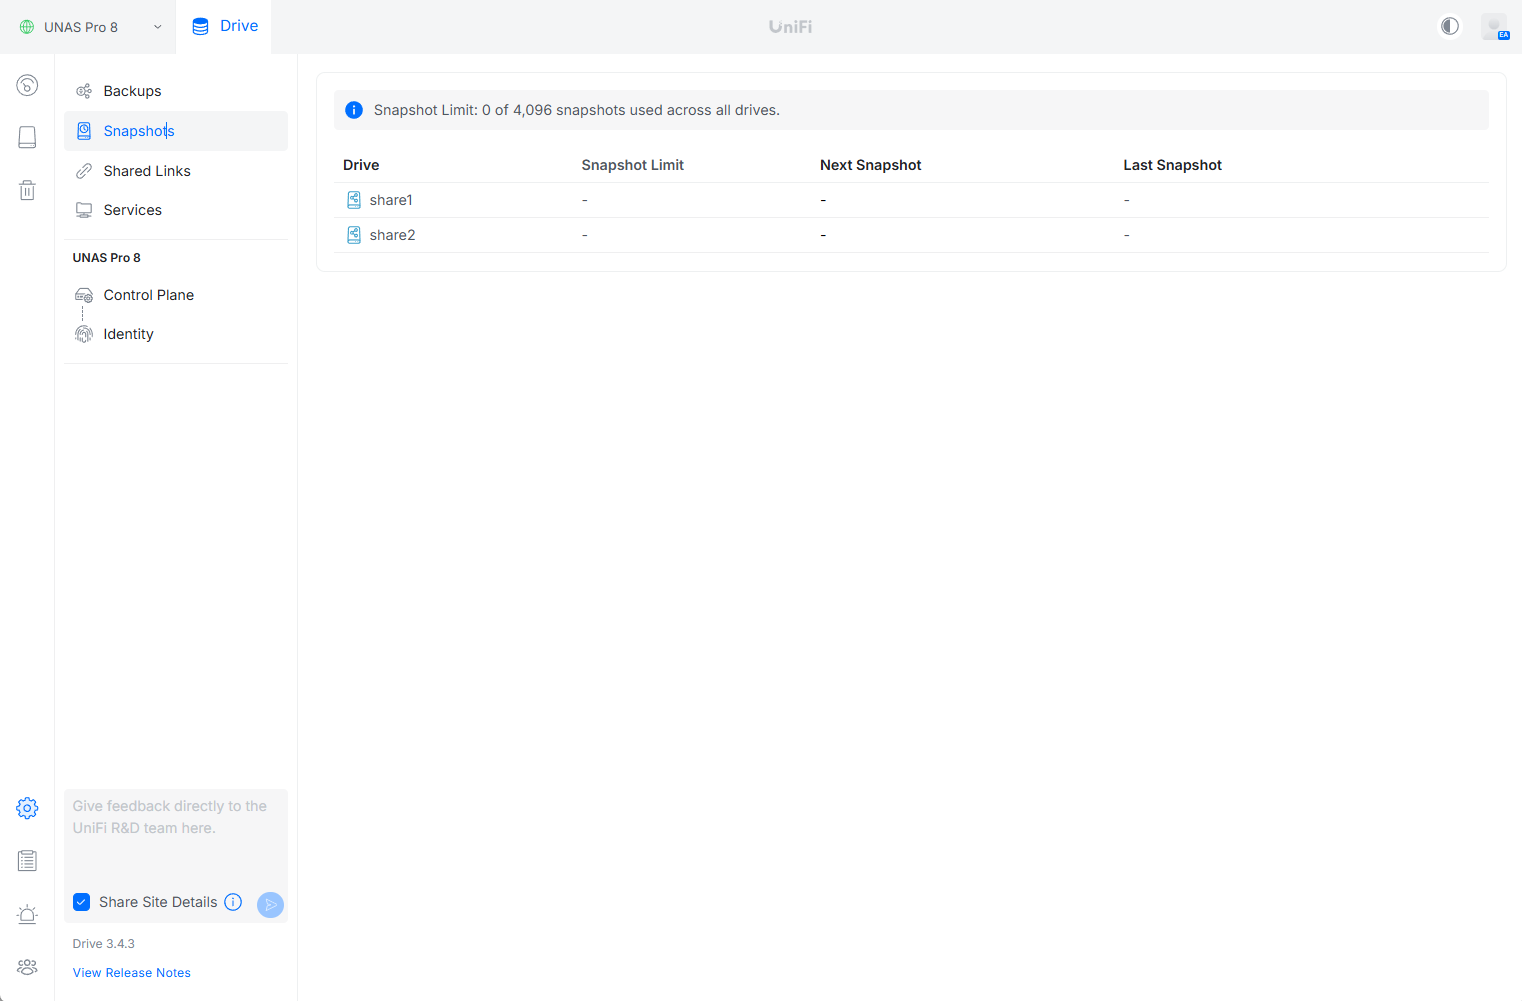Open Shared Links settings page
This screenshot has width=1522, height=1001.
coord(146,171)
